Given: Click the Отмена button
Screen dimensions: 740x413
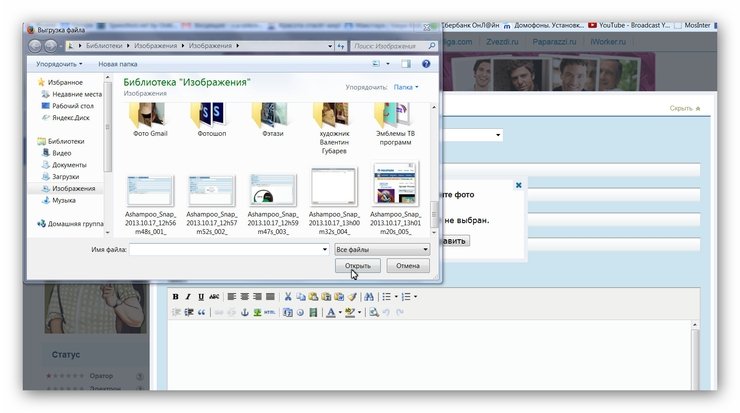Looking at the screenshot, I should click(408, 266).
